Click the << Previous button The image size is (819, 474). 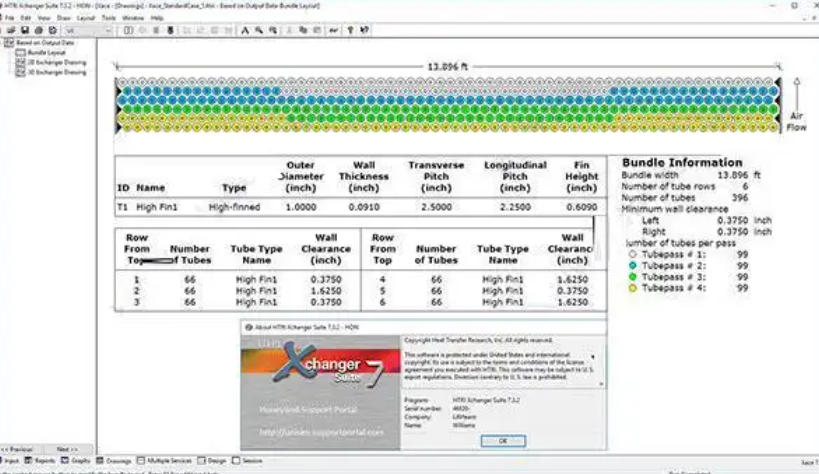pyautogui.click(x=21, y=449)
